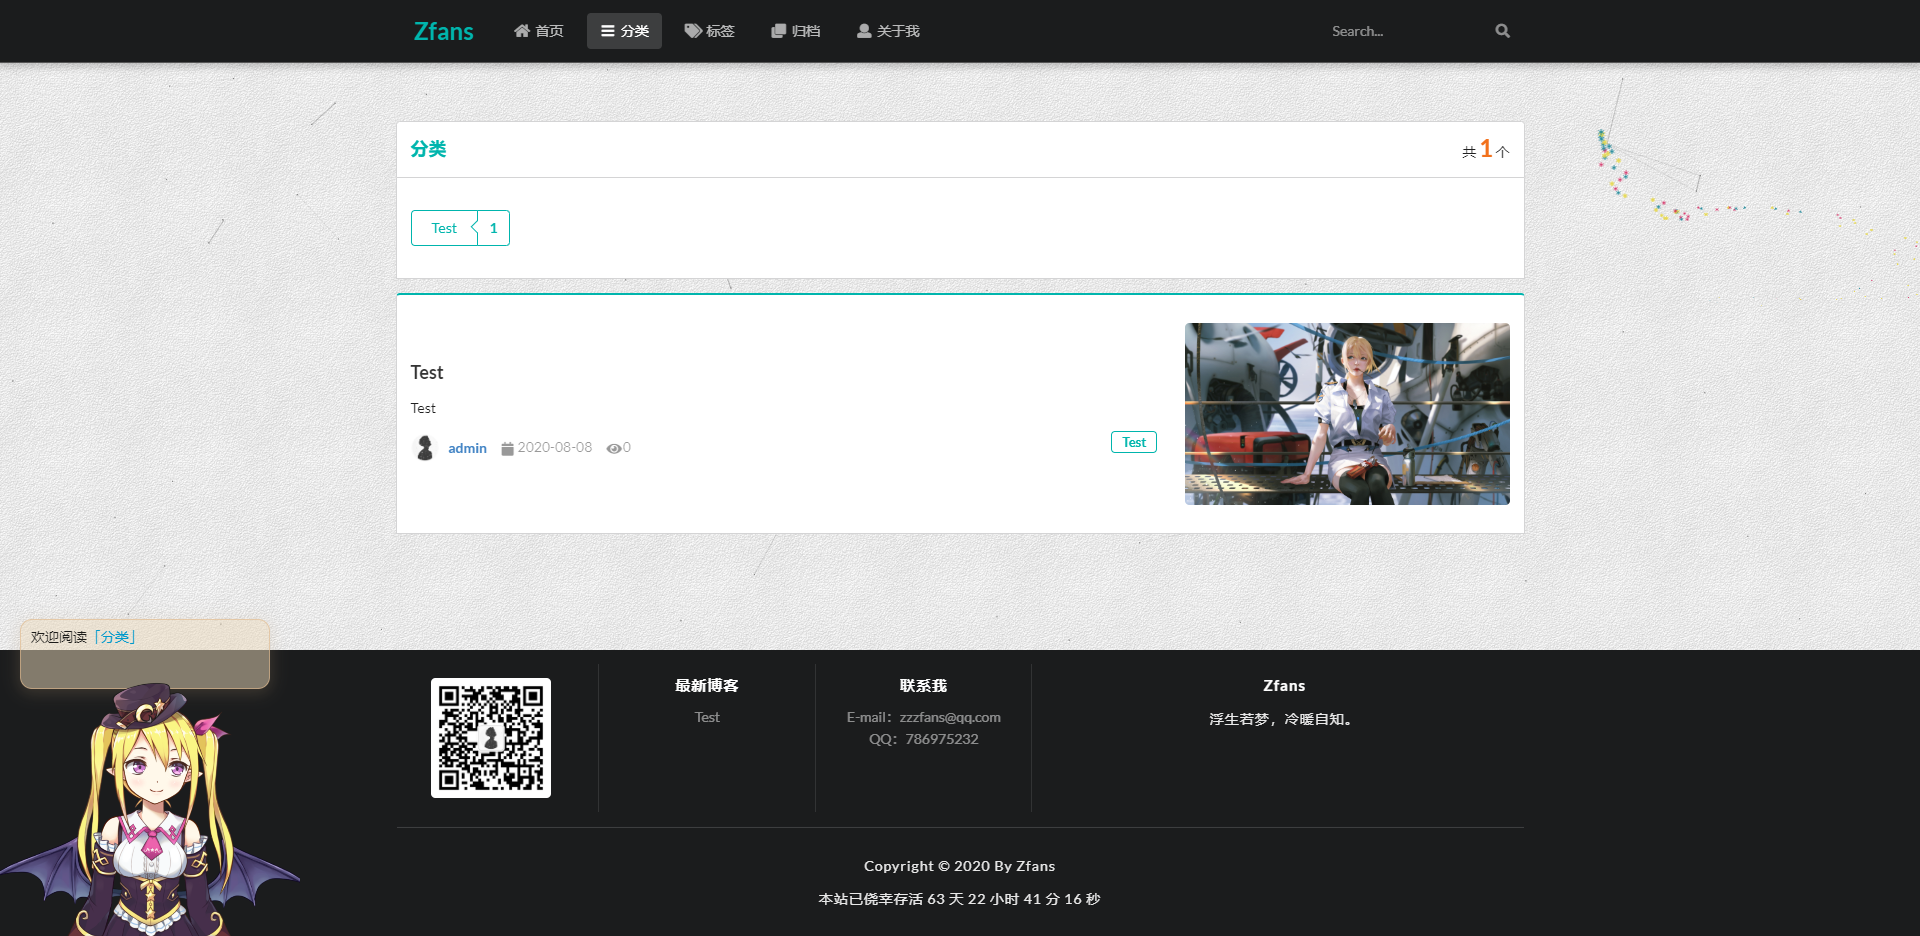Click the admin author avatar

pos(425,447)
